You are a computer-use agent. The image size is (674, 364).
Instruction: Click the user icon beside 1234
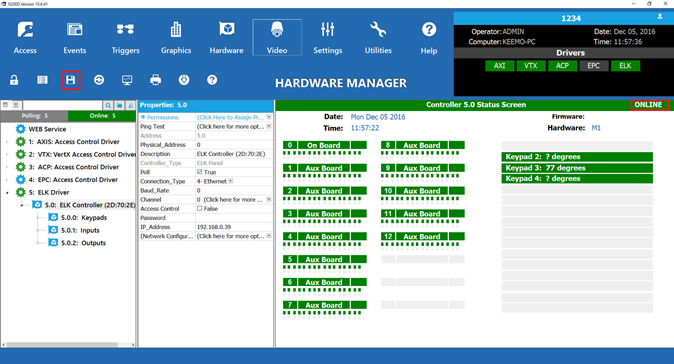[x=659, y=17]
